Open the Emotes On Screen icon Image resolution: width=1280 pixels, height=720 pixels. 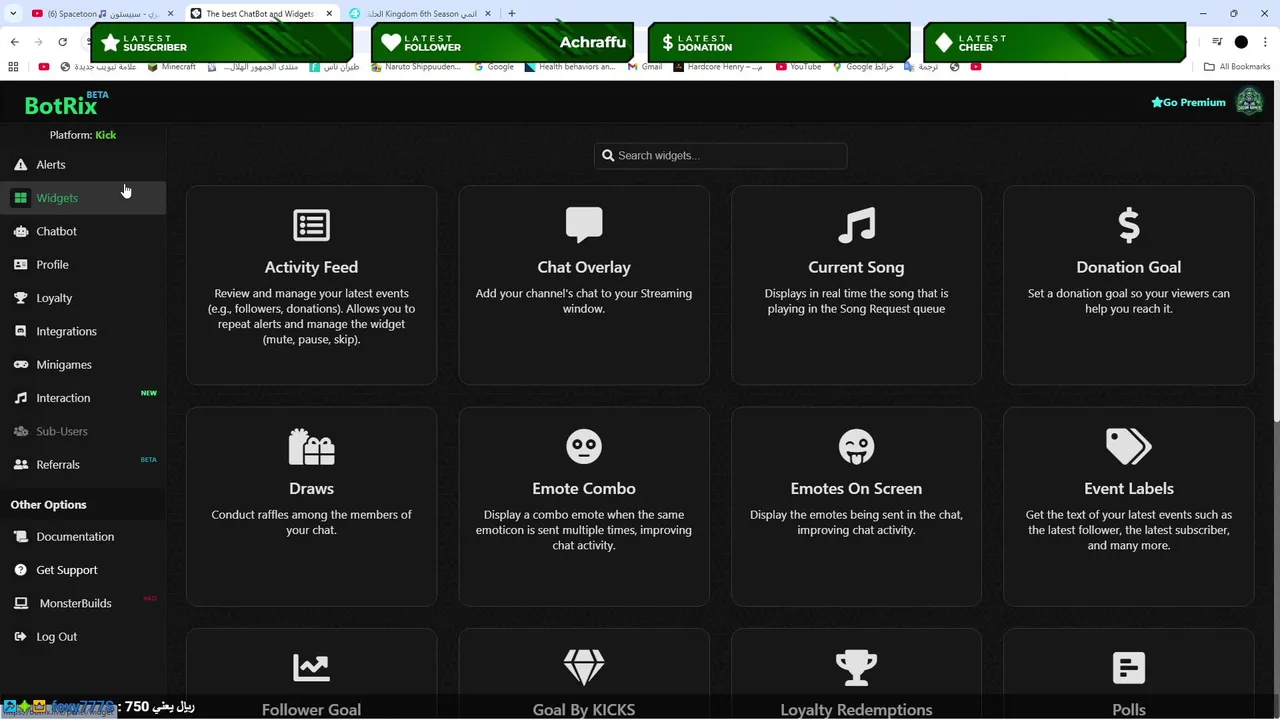pos(856,447)
